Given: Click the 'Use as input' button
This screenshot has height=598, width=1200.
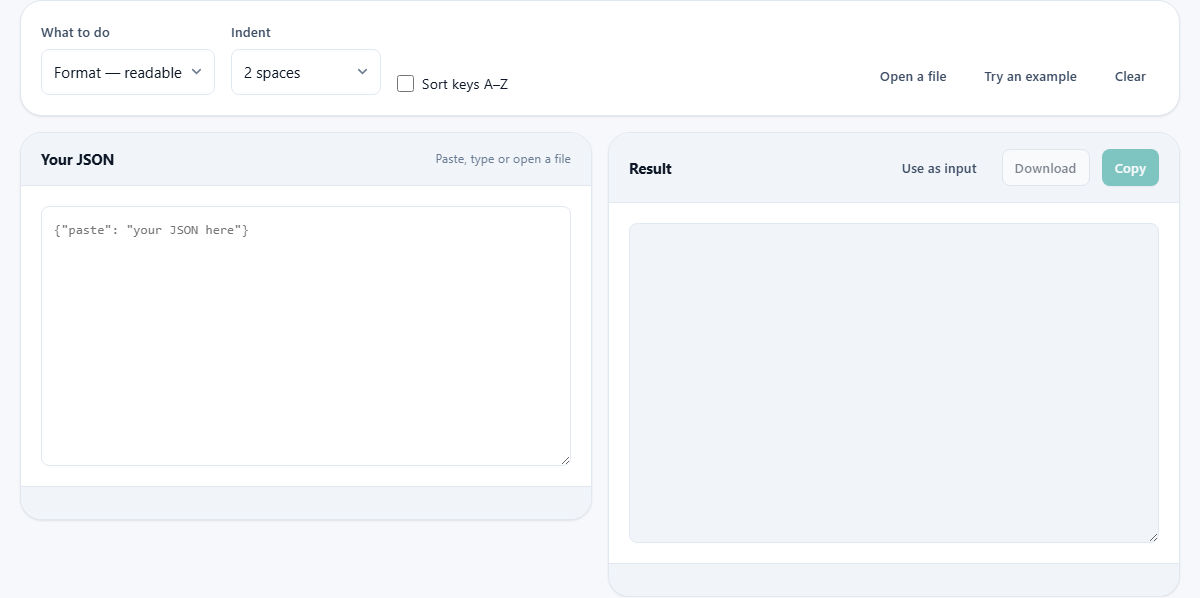Looking at the screenshot, I should pos(939,168).
